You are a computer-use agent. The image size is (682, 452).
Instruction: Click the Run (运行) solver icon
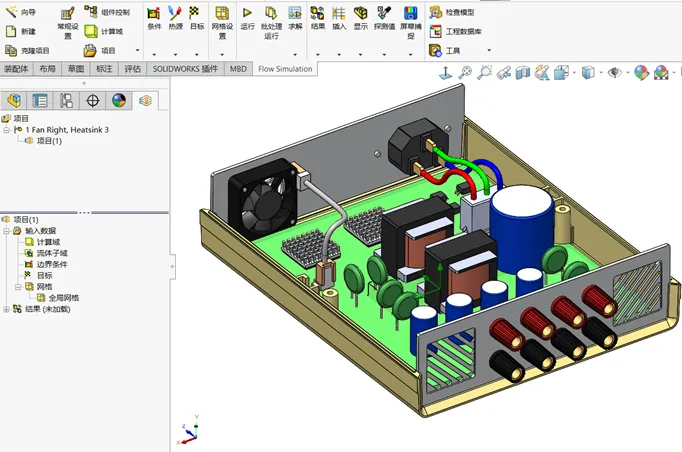pyautogui.click(x=247, y=13)
